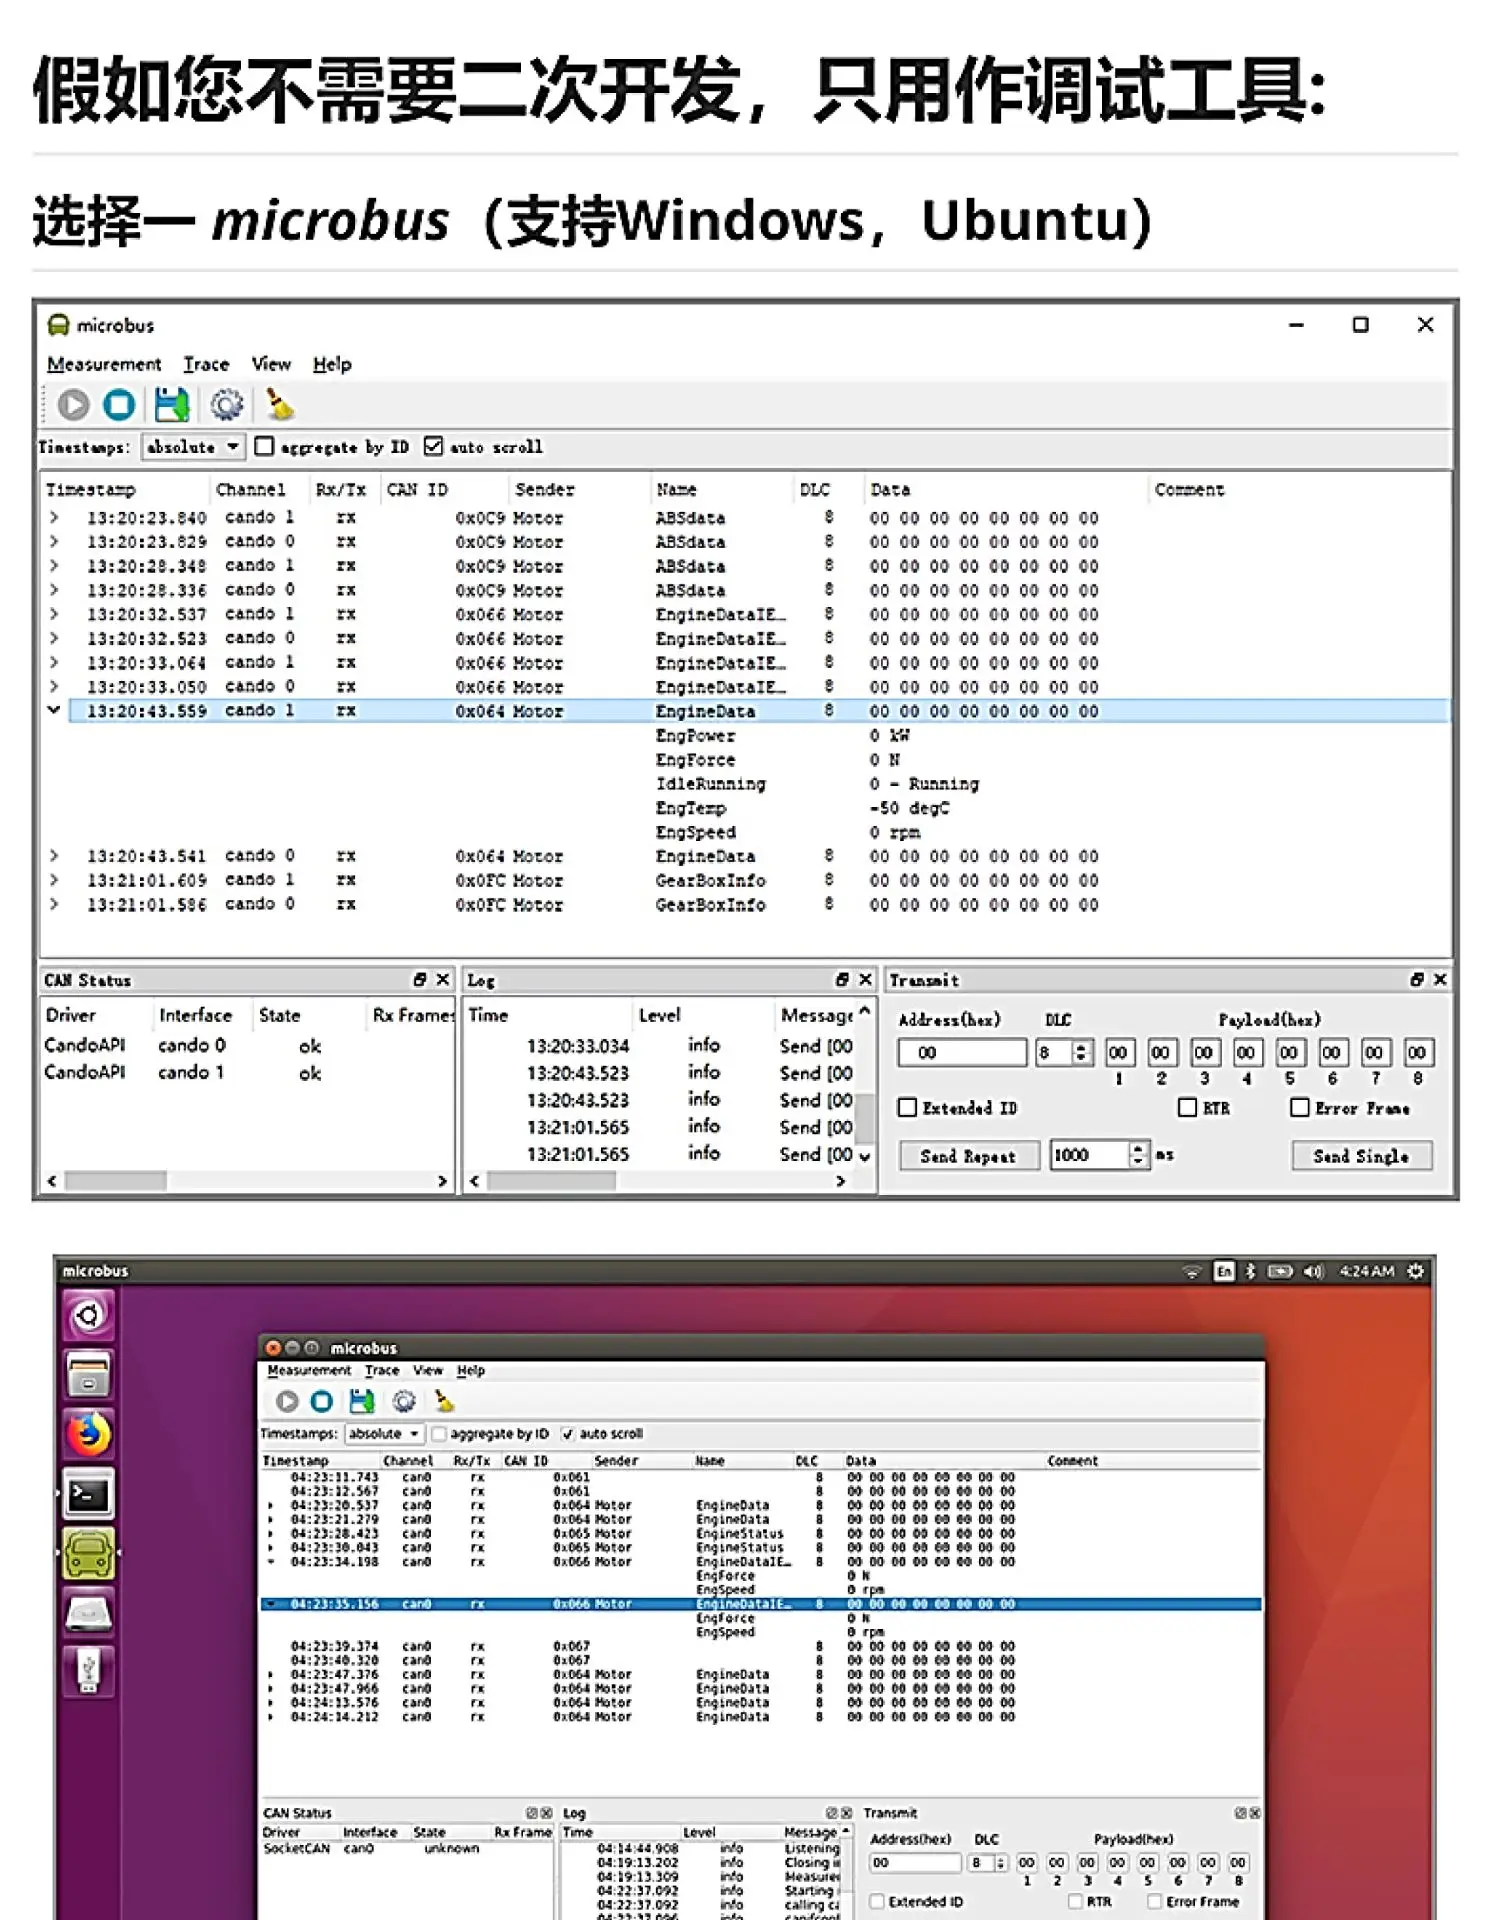Click the microbus bus icon in Ubuntu launcher
The image size is (1500, 1920).
tap(89, 1554)
